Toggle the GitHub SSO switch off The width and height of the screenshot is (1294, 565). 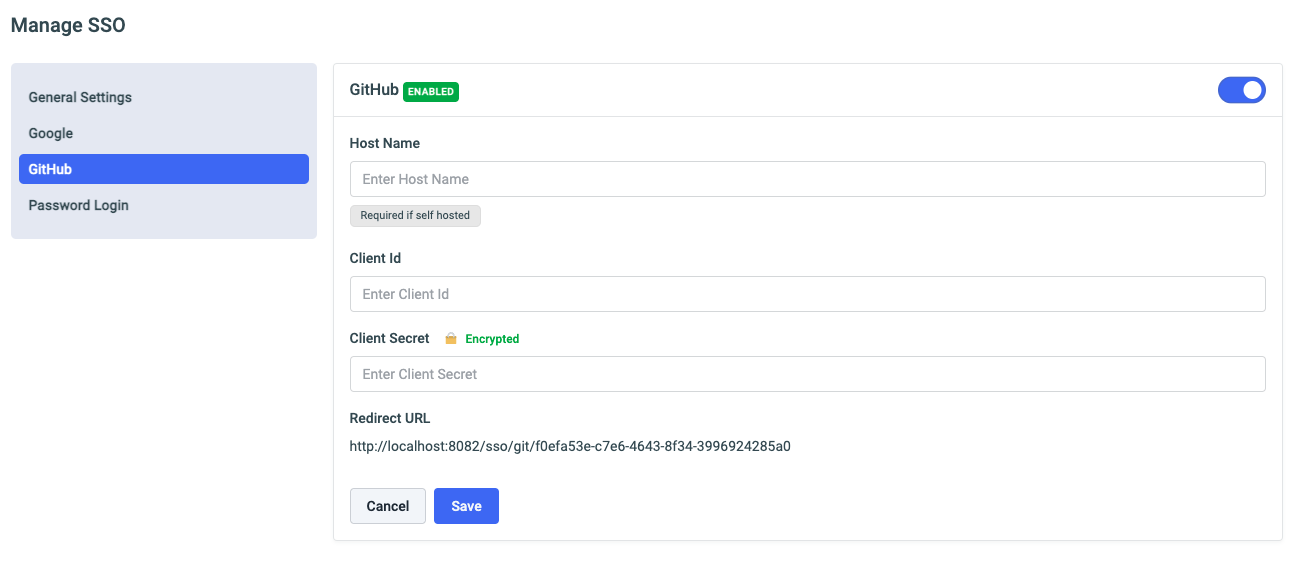[x=1241, y=91]
